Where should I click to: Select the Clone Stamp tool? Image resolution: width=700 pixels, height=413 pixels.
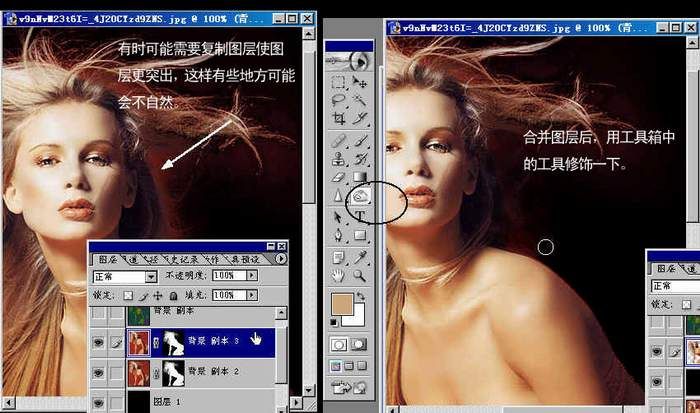click(338, 159)
